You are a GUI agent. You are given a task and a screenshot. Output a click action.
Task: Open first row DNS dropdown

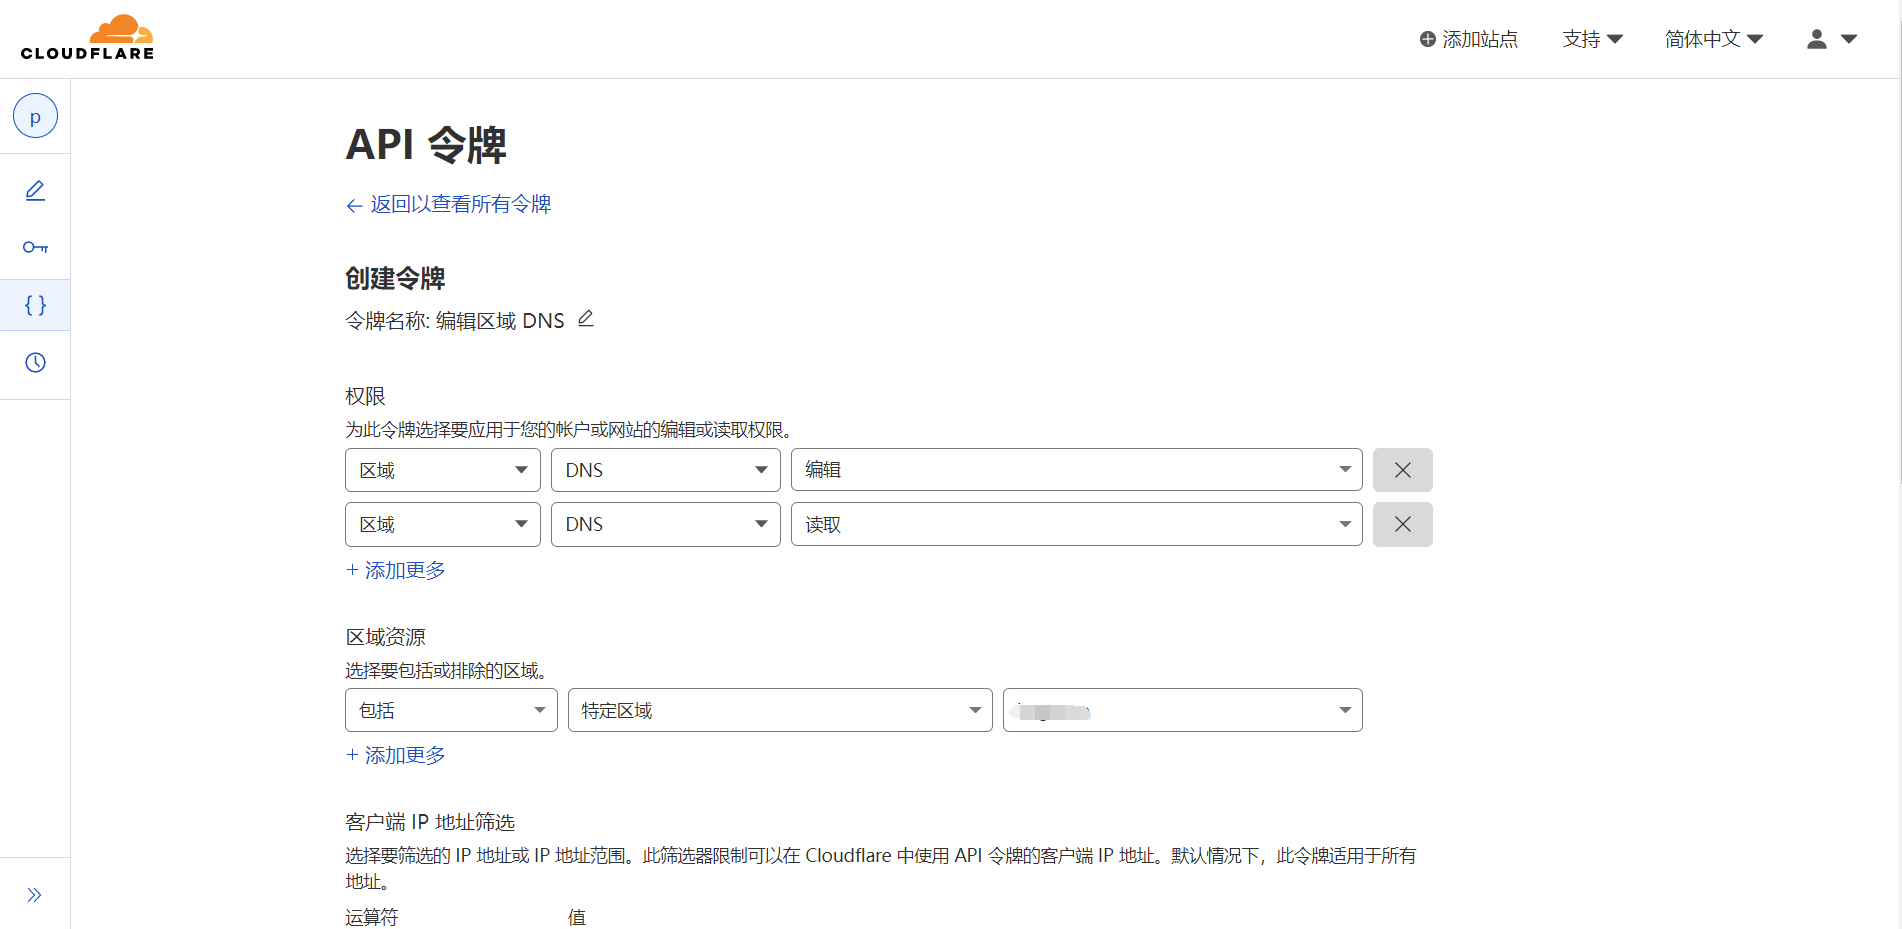[x=666, y=470]
